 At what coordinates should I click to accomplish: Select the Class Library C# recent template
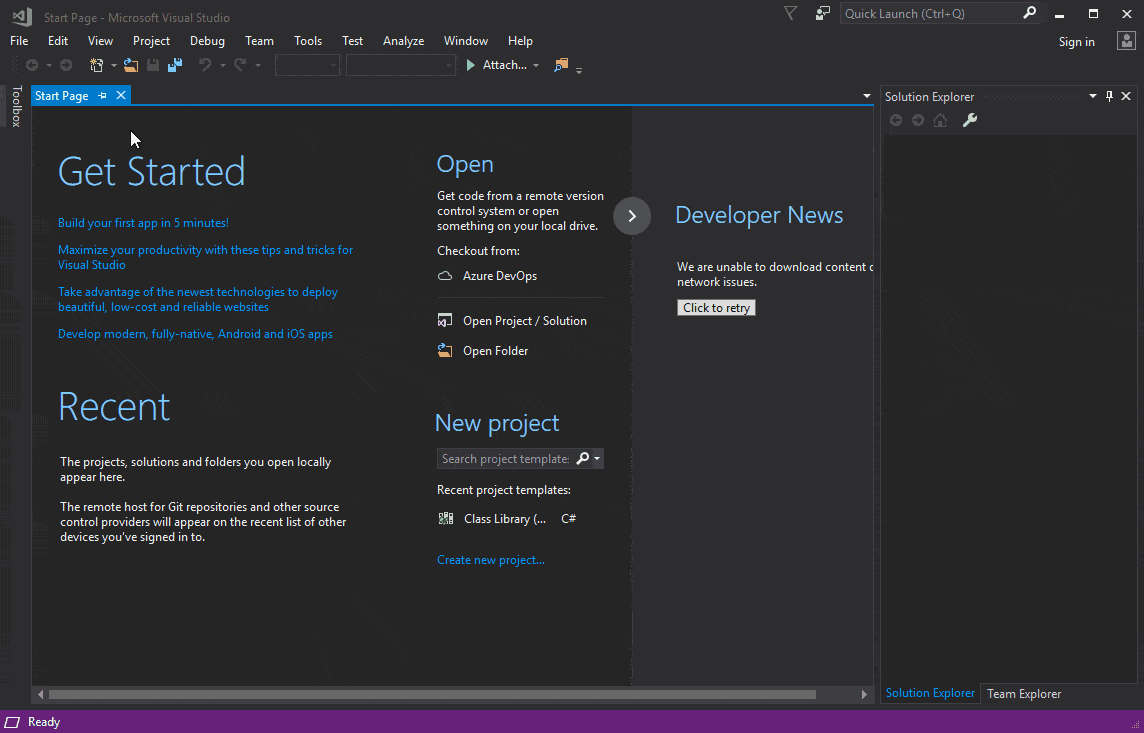tap(508, 519)
